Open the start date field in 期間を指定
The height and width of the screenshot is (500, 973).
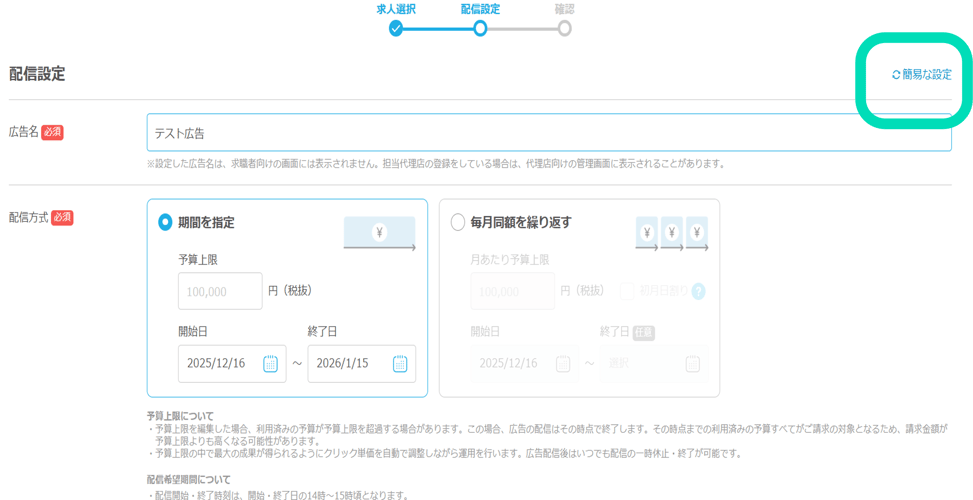pyautogui.click(x=232, y=364)
